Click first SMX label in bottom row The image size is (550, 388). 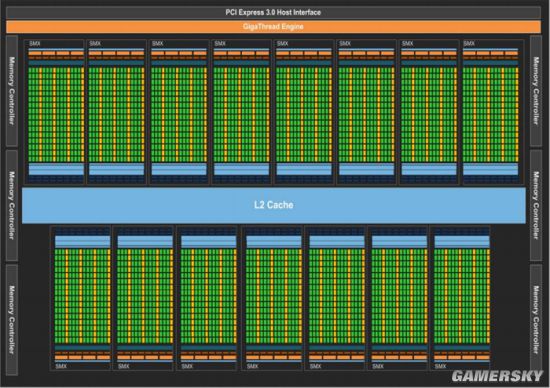[x=61, y=366]
